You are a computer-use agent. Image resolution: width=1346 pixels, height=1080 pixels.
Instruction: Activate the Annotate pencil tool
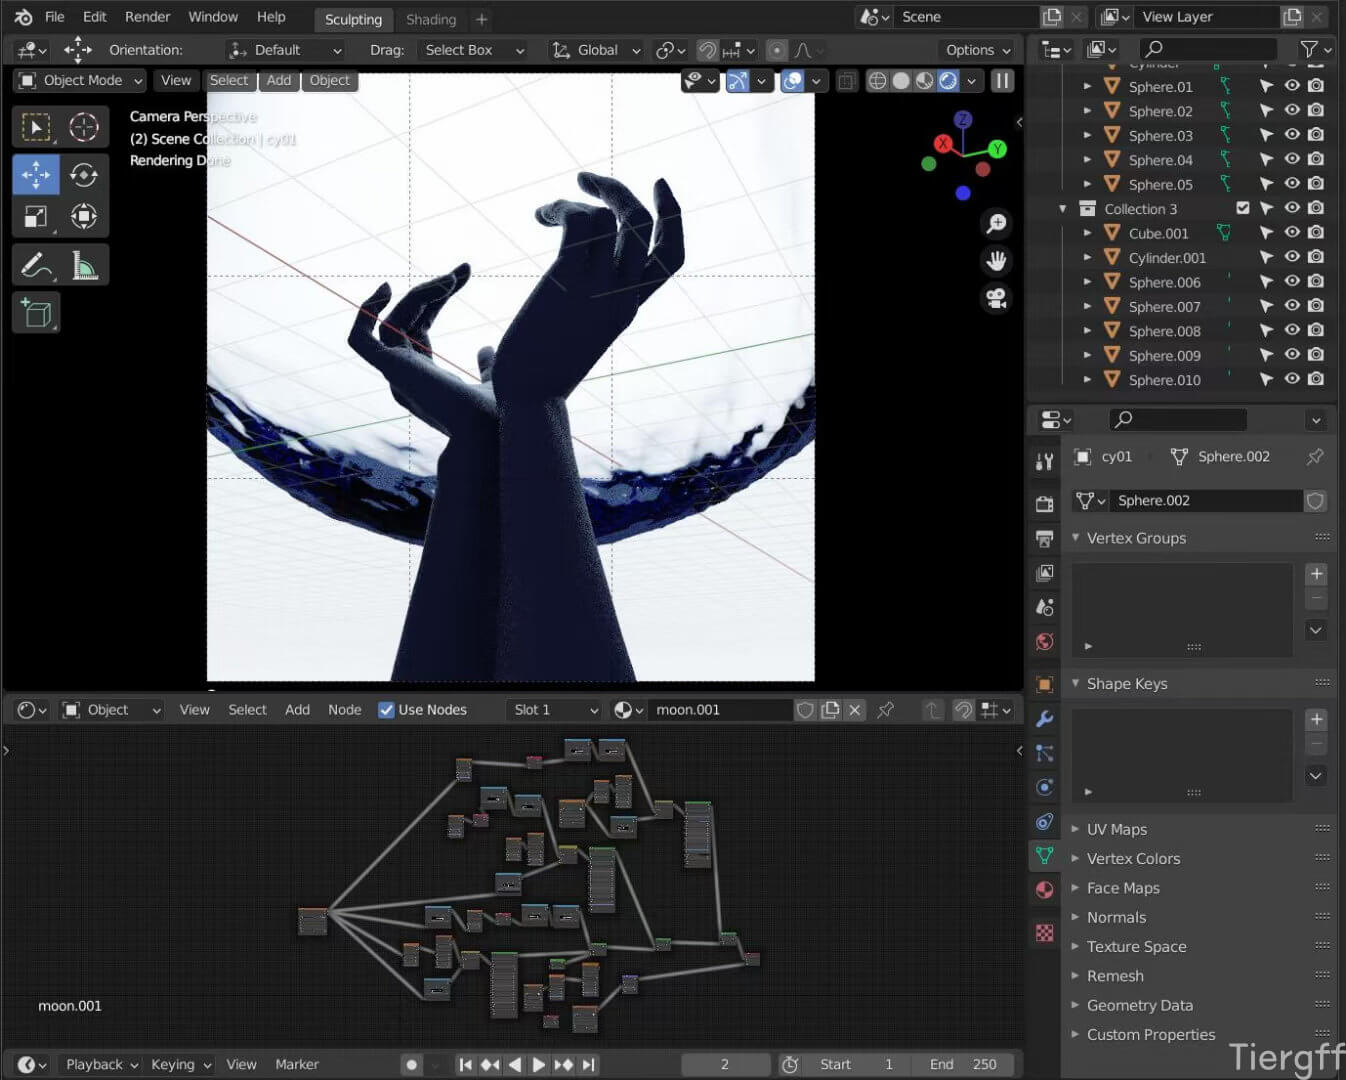click(x=36, y=265)
